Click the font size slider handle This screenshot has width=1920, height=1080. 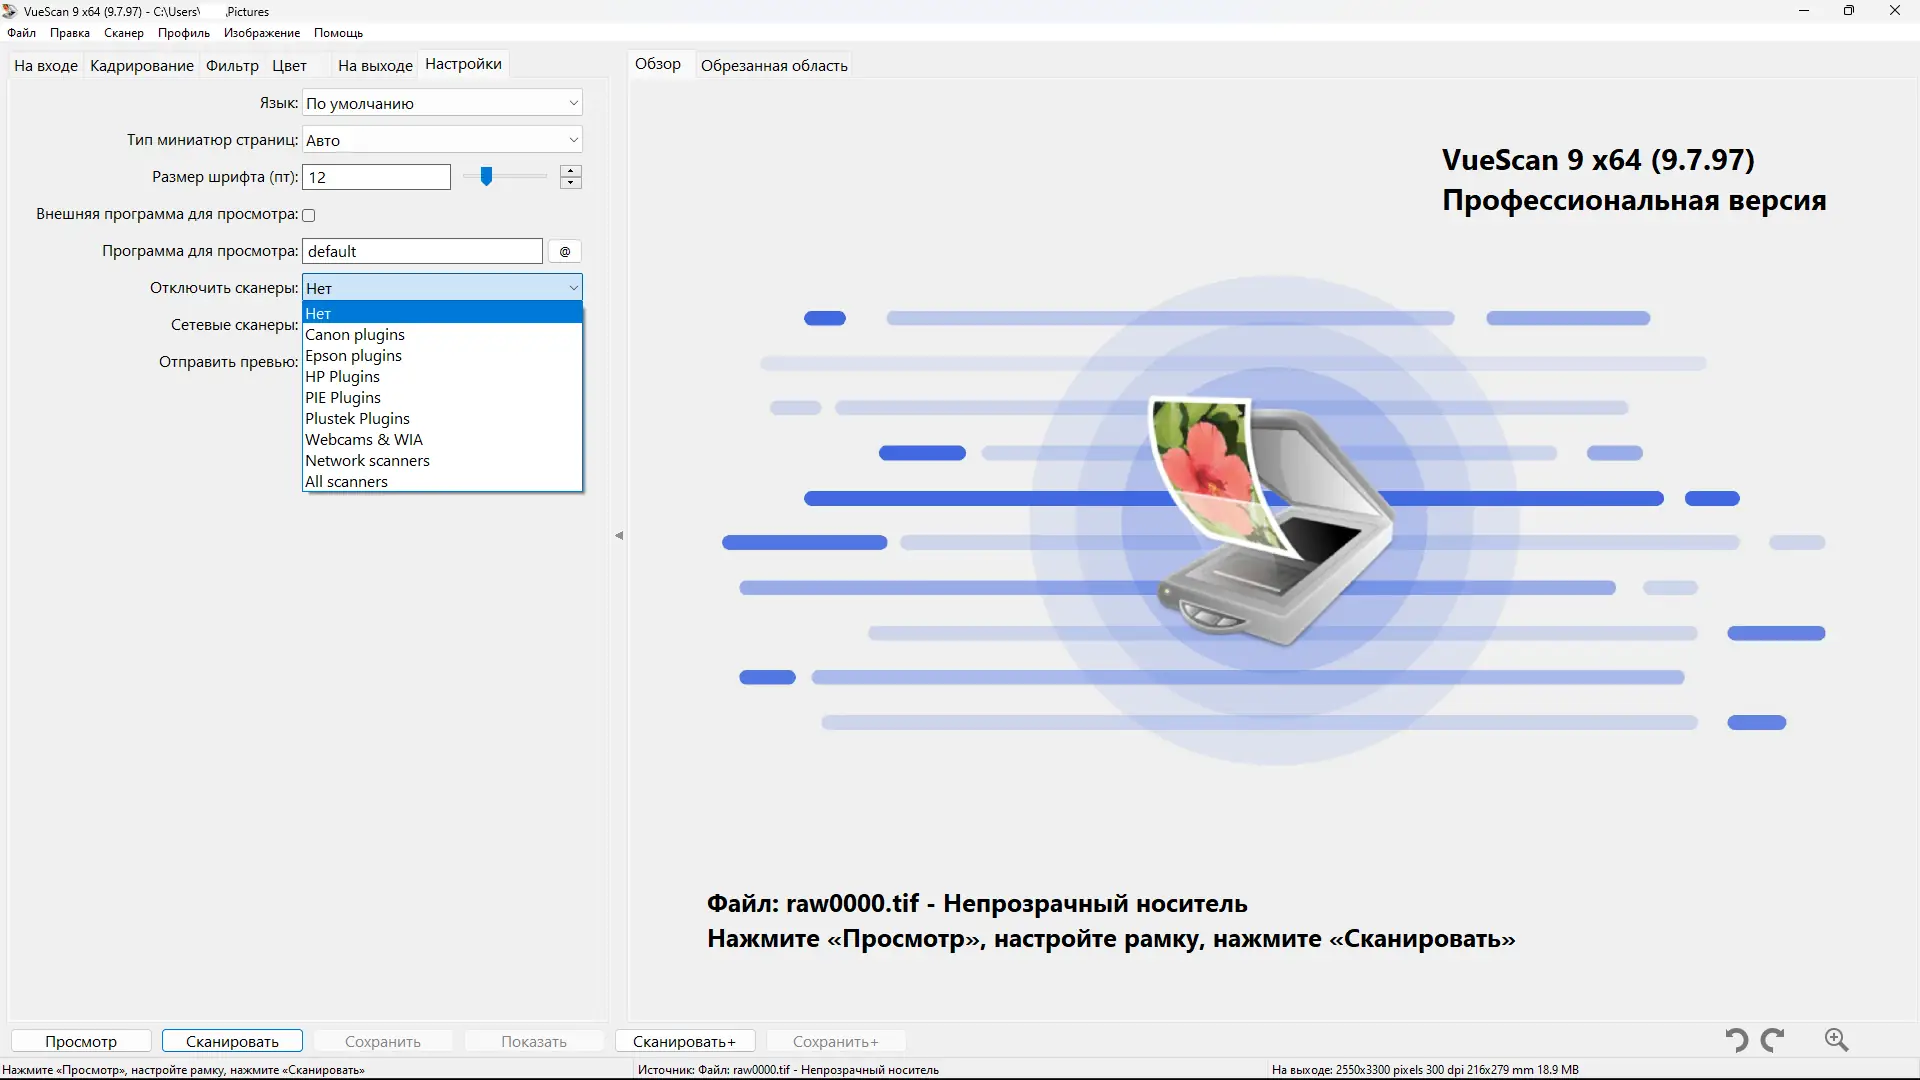pyautogui.click(x=486, y=177)
